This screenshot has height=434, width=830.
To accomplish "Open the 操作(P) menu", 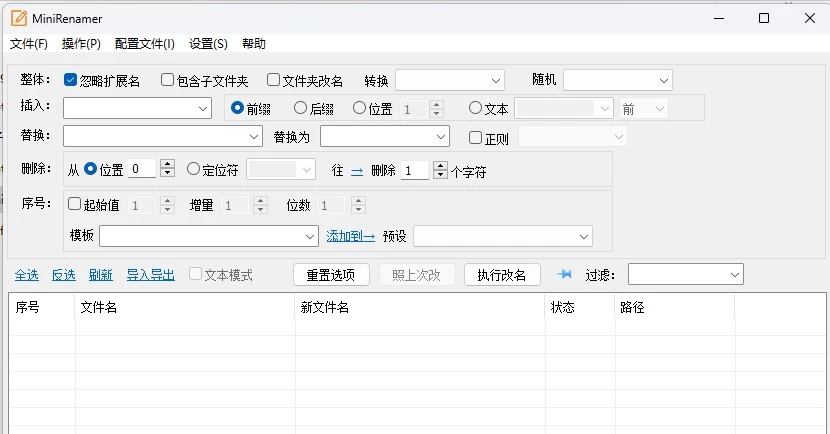I will click(81, 44).
